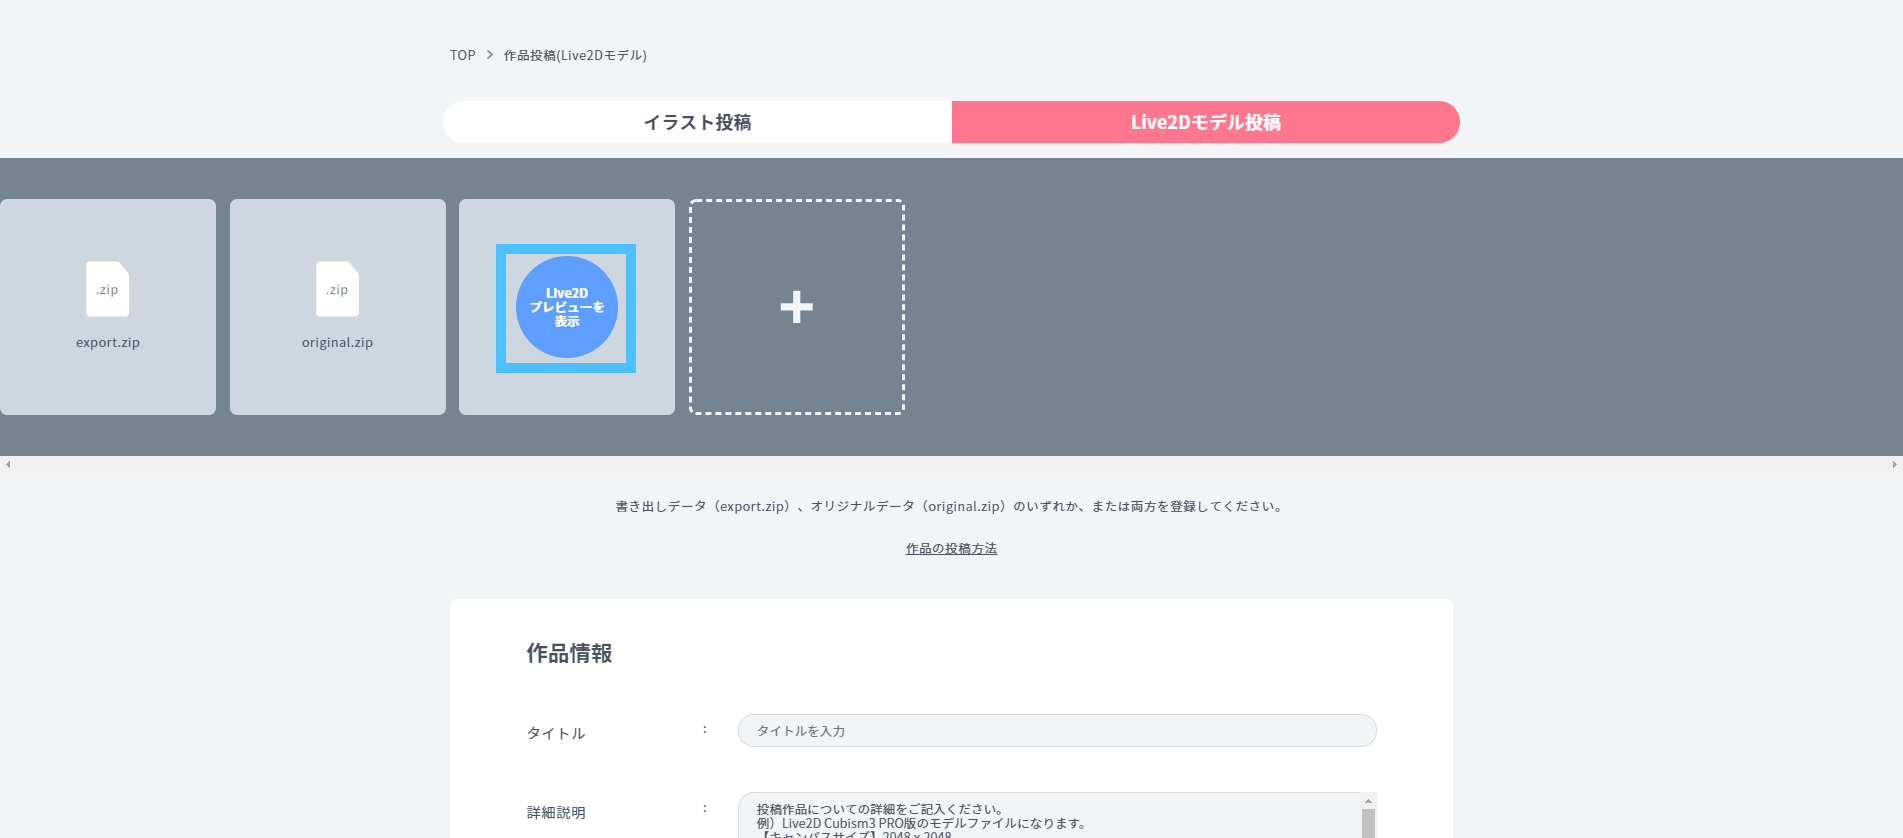Select the export.zip filename label

(x=108, y=342)
